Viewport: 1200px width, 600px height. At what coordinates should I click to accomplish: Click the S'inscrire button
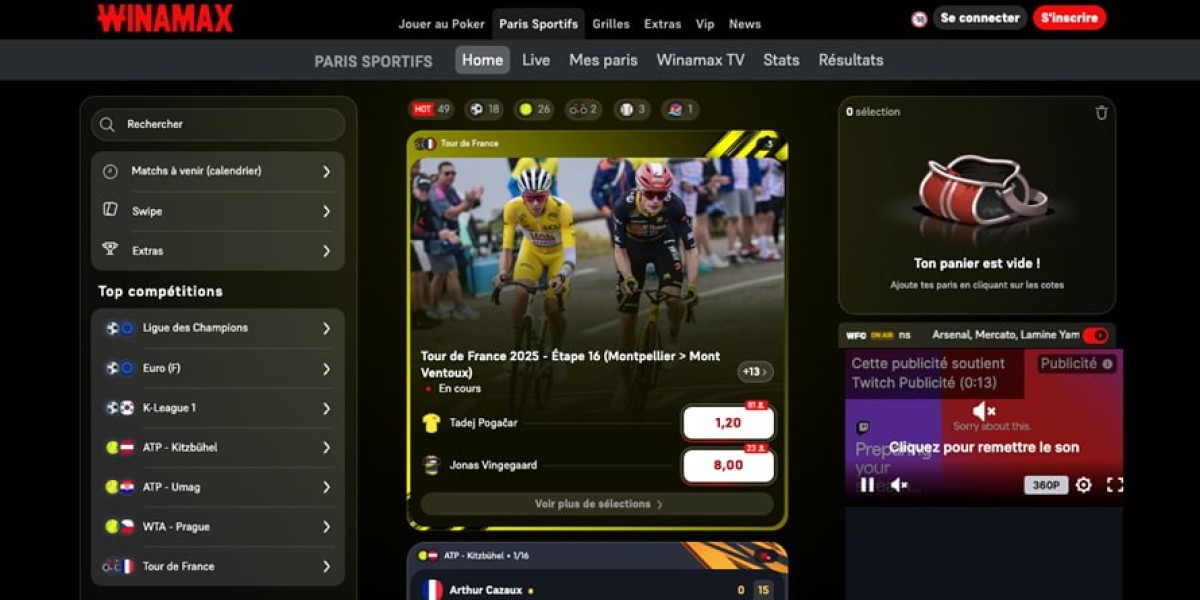click(1070, 18)
